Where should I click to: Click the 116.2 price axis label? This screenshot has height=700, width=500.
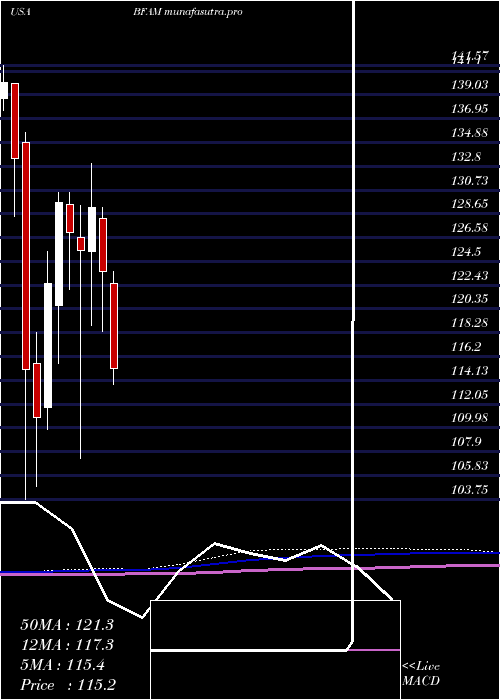click(x=466, y=346)
